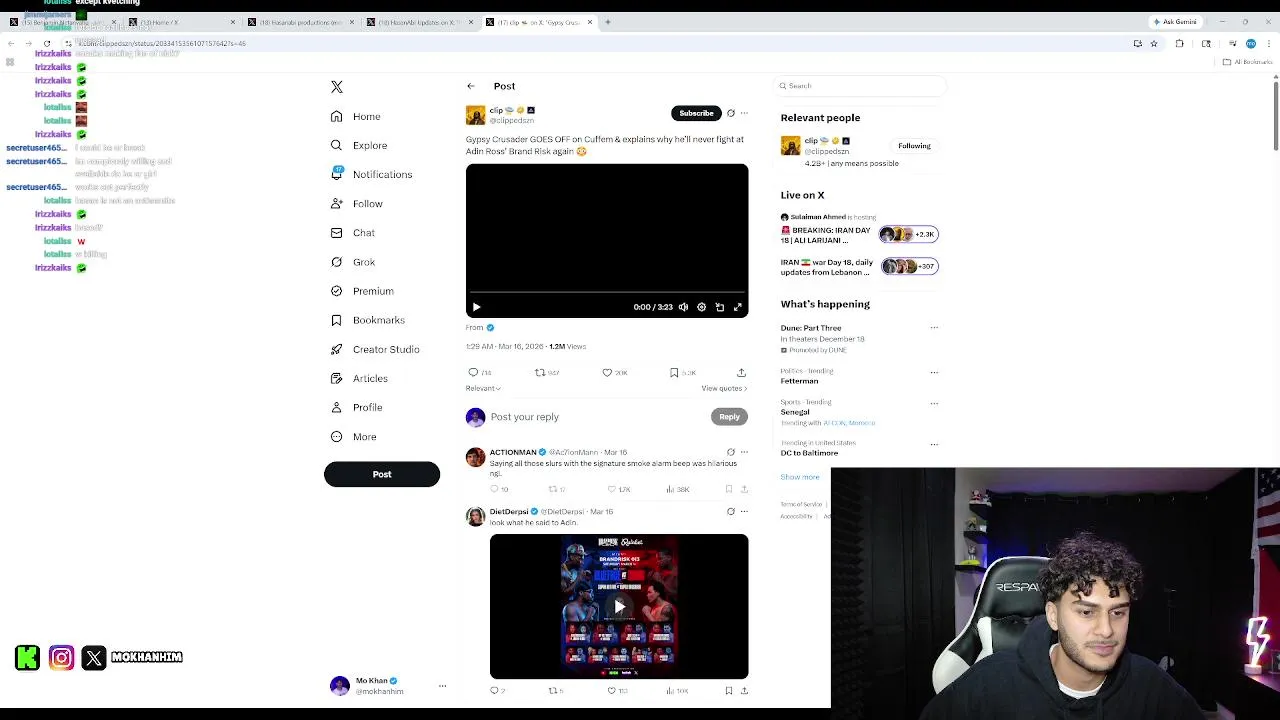This screenshot has width=1280, height=720.
Task: Click the Premium sidebar icon
Action: [x=337, y=291]
